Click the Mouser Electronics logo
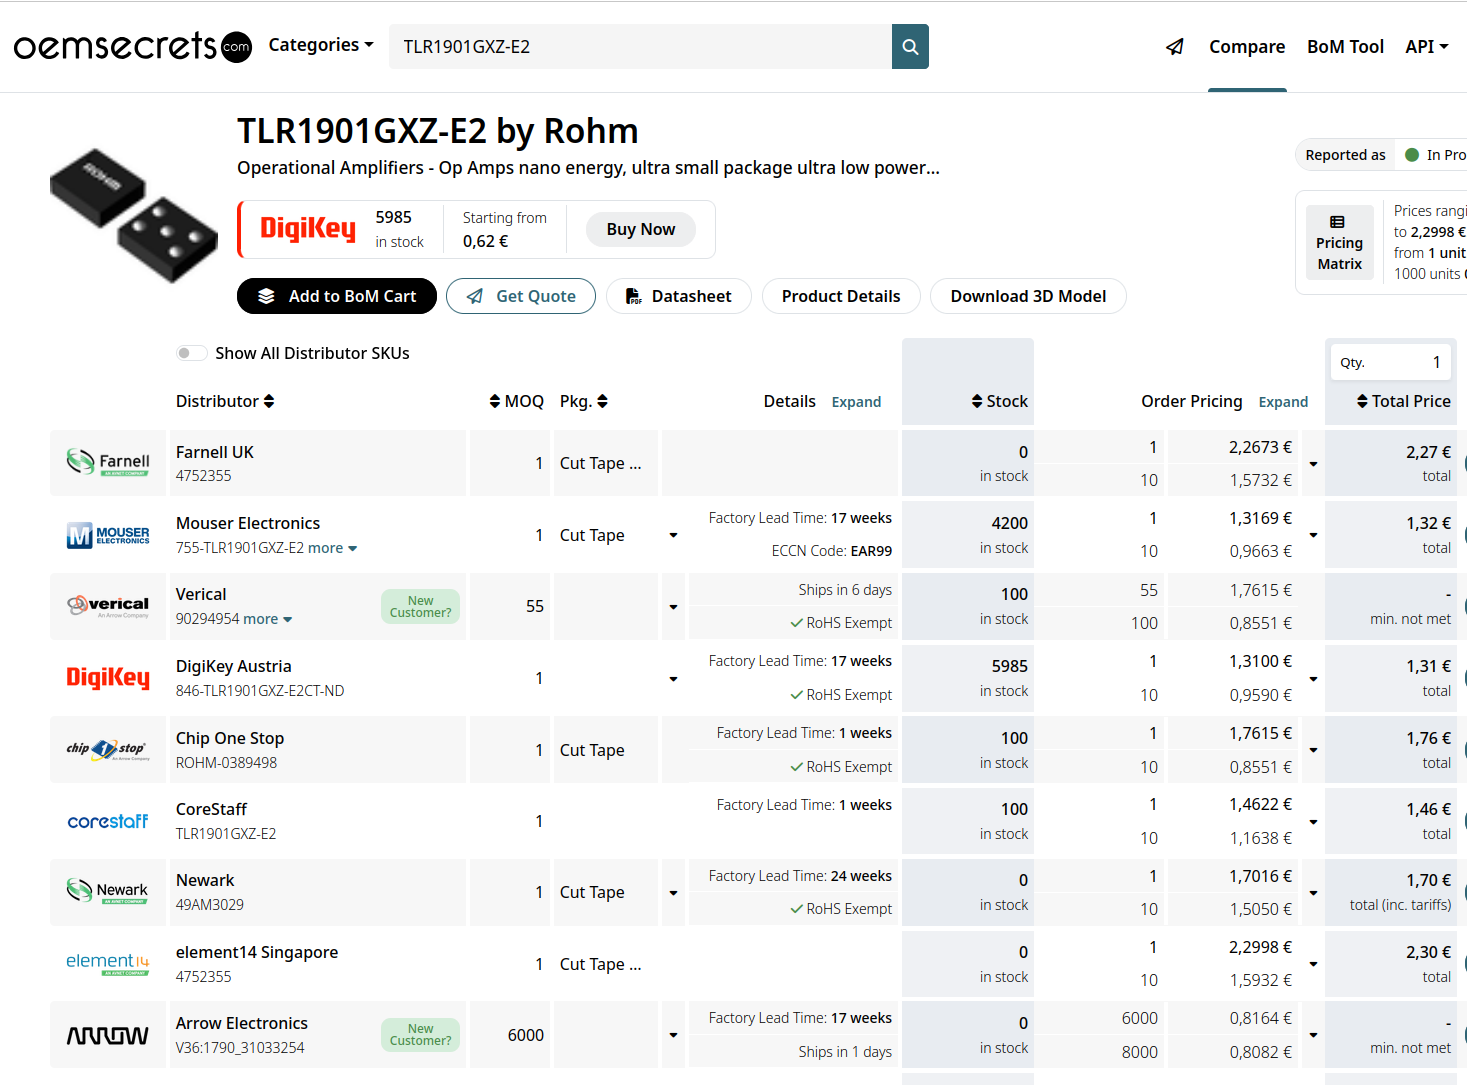 click(x=108, y=535)
